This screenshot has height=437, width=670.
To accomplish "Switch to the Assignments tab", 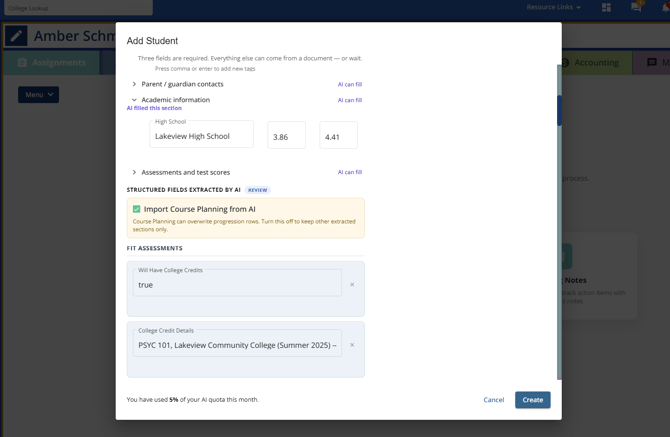I will pos(51,62).
